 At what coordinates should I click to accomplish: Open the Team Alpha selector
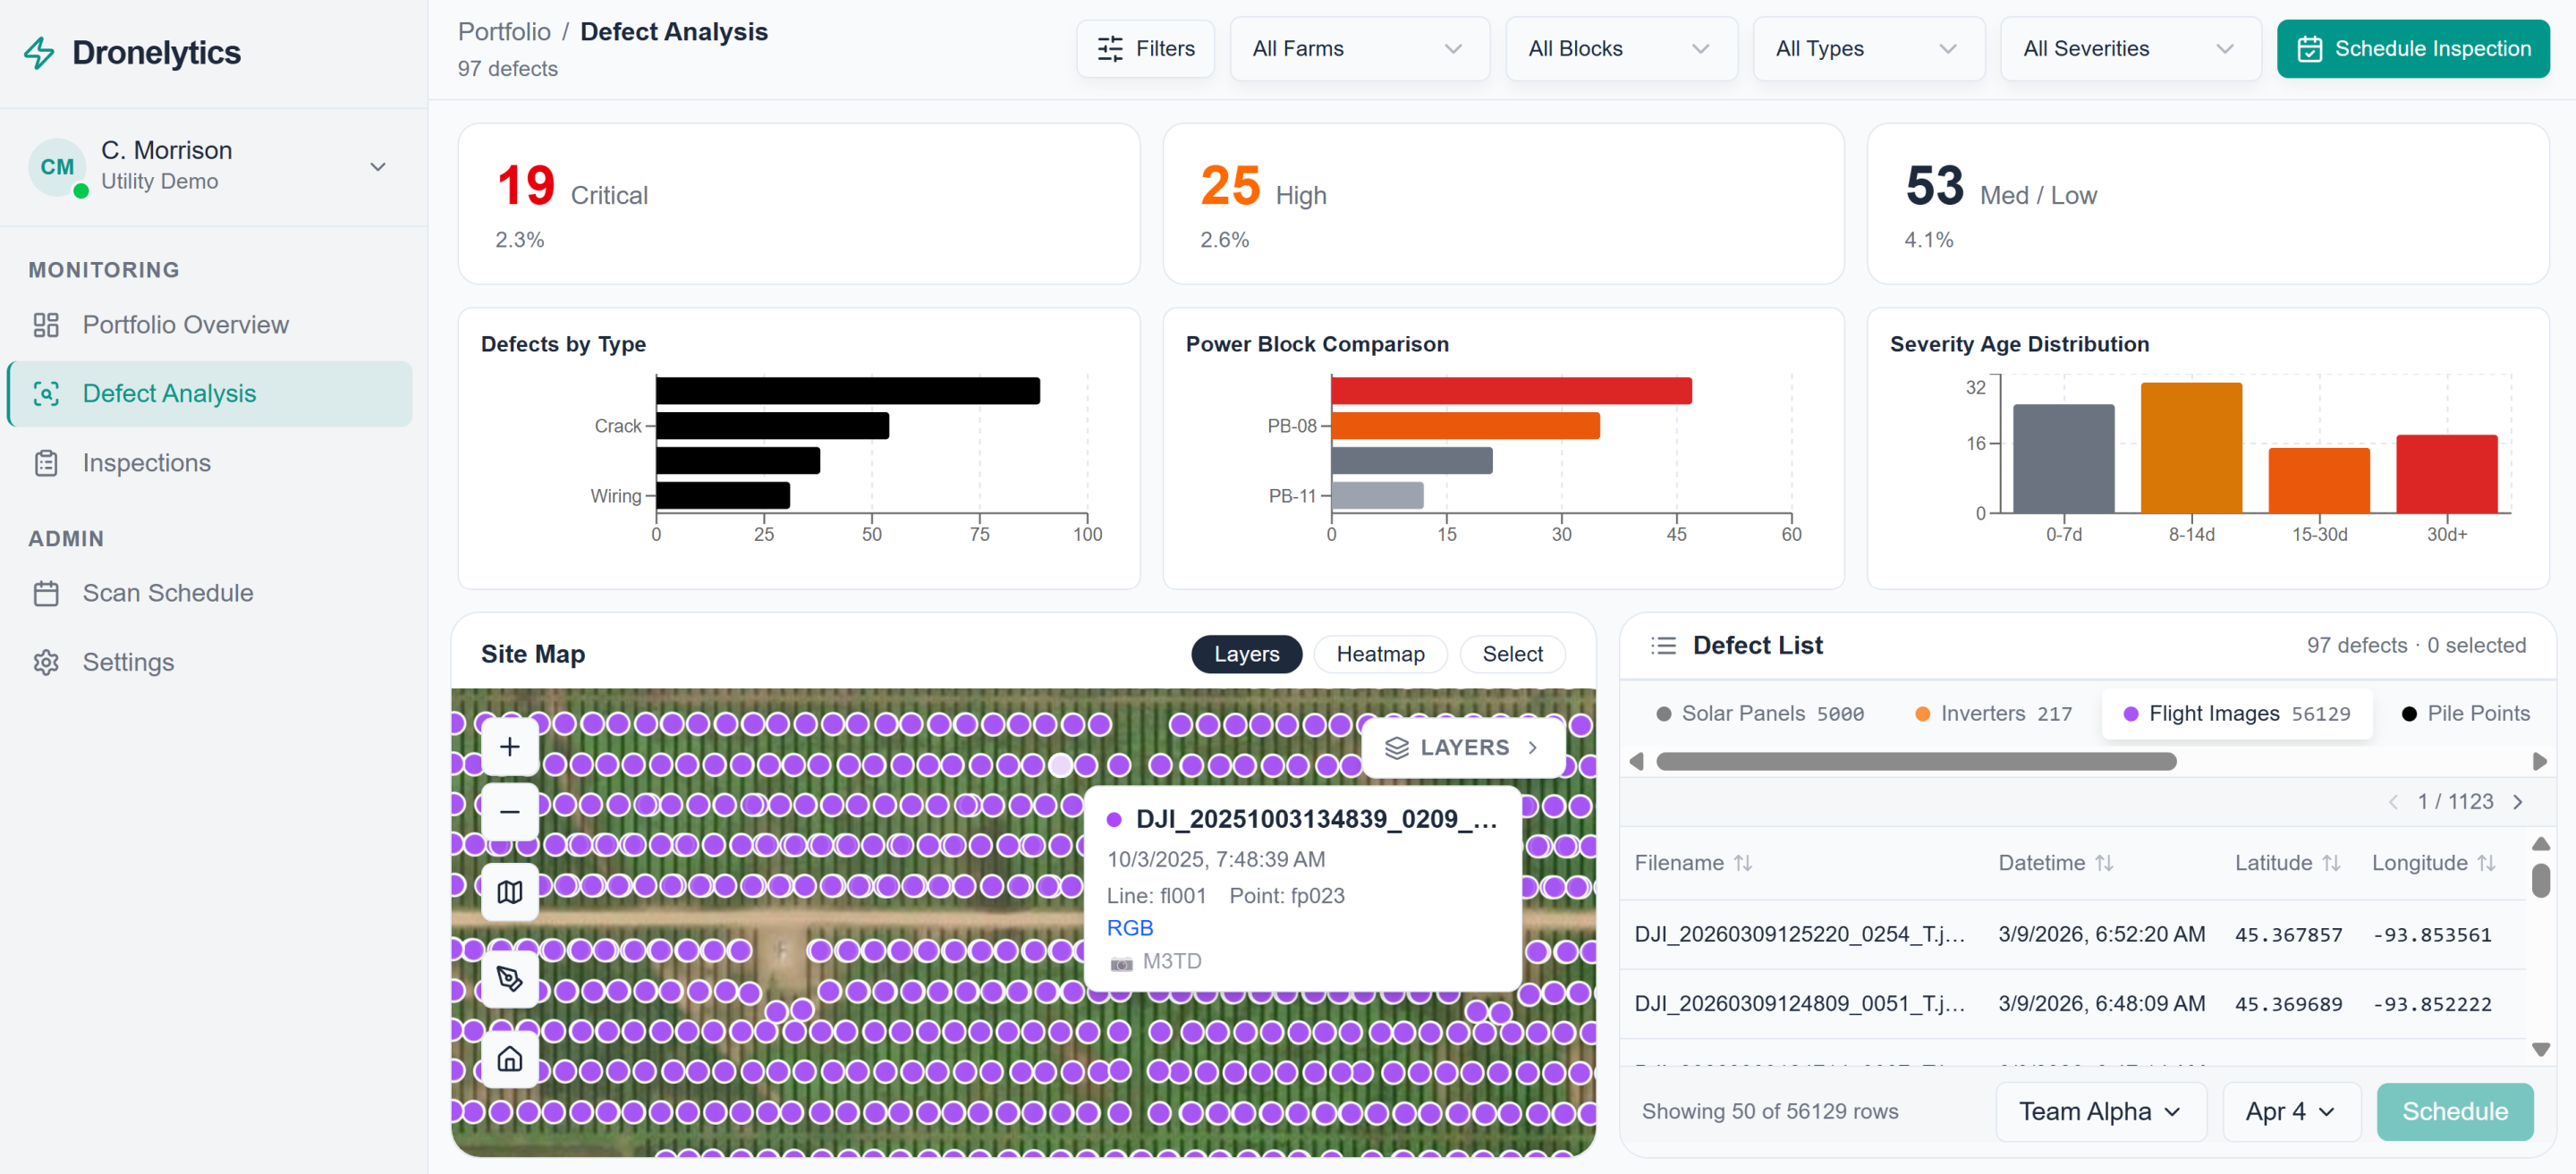click(2100, 1111)
